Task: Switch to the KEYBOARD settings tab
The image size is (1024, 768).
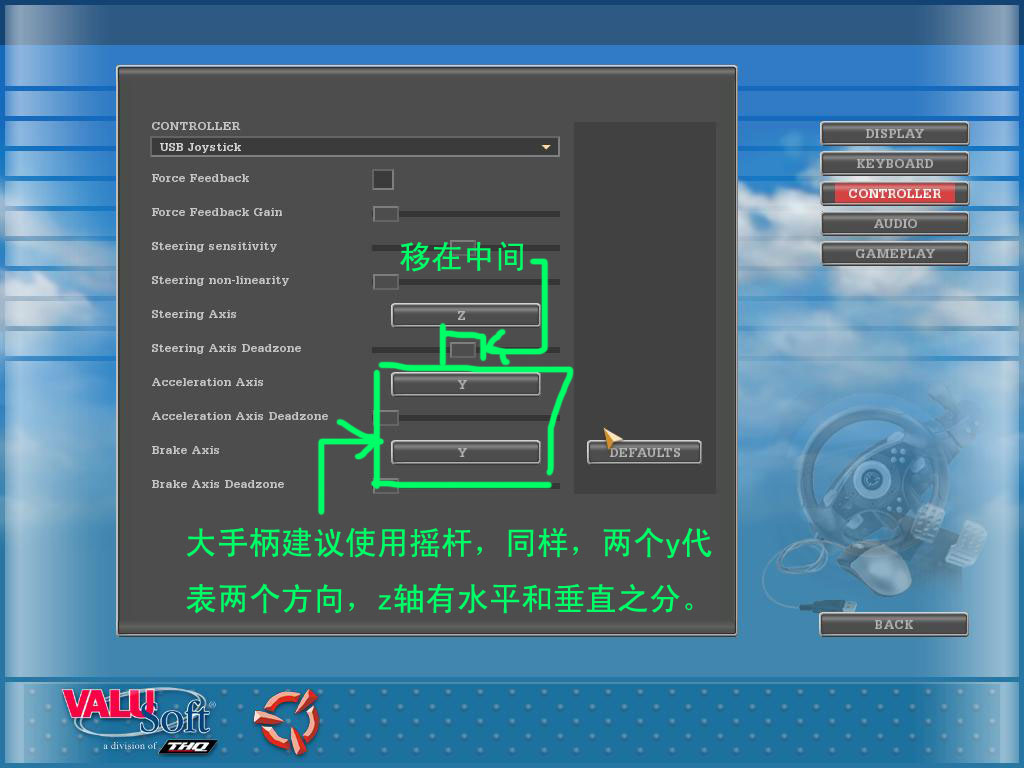Action: (894, 163)
